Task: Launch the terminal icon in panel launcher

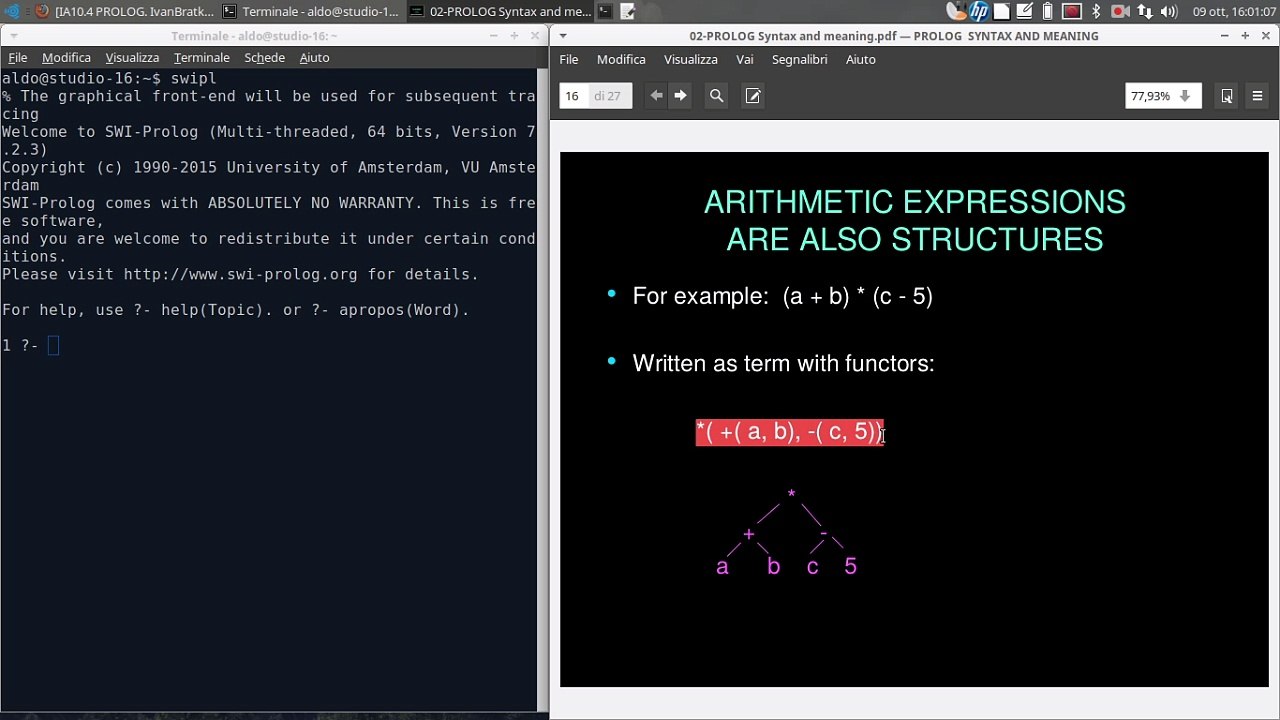Action: (x=605, y=12)
